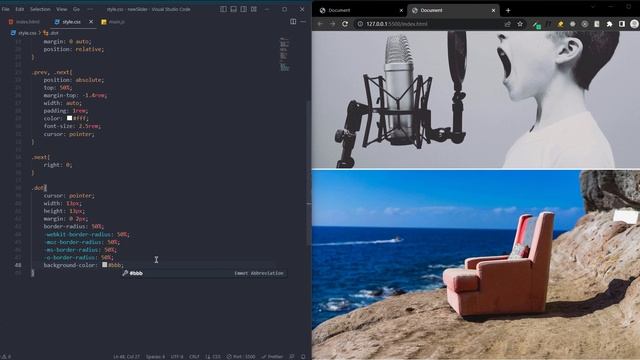
Task: Click the Share page icon in address bar
Action: (507, 24)
